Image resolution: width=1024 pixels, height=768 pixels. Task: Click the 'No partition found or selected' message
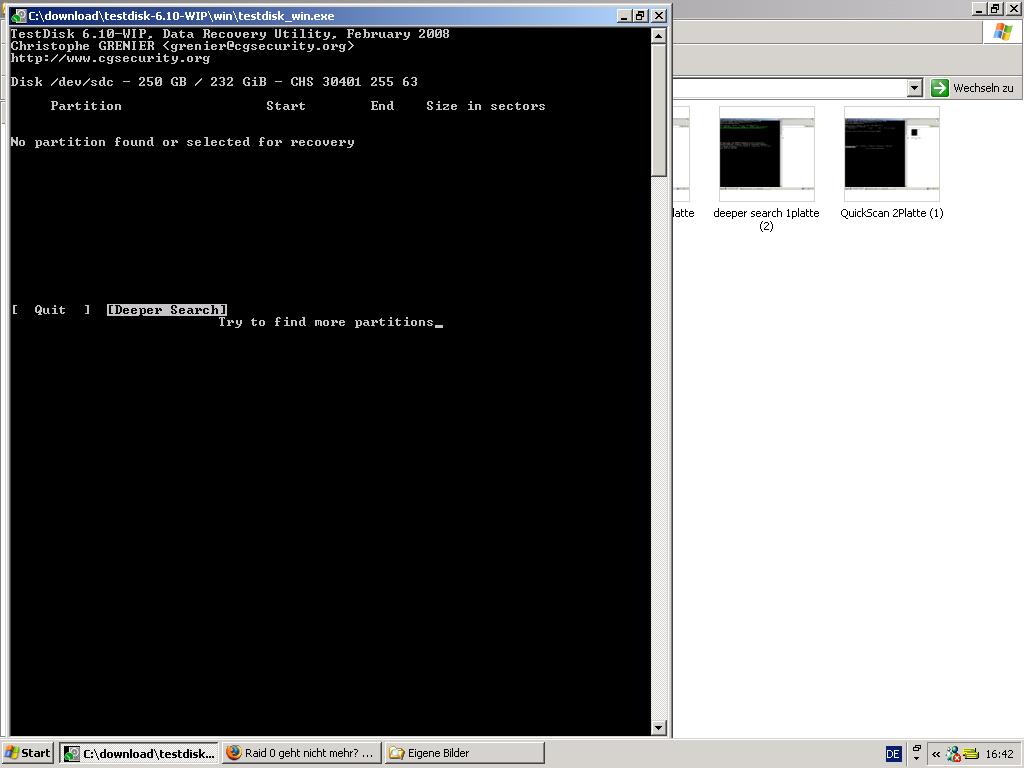(x=182, y=142)
